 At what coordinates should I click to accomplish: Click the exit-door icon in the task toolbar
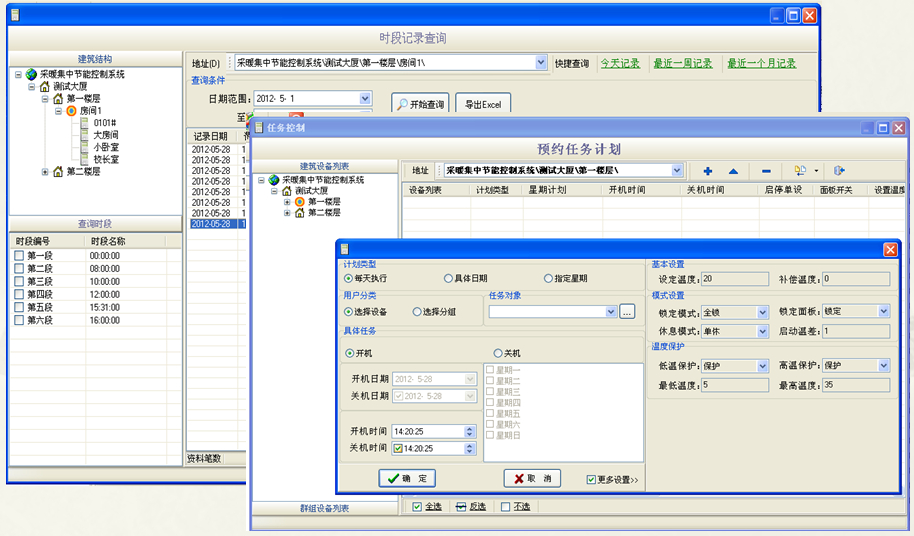(839, 171)
